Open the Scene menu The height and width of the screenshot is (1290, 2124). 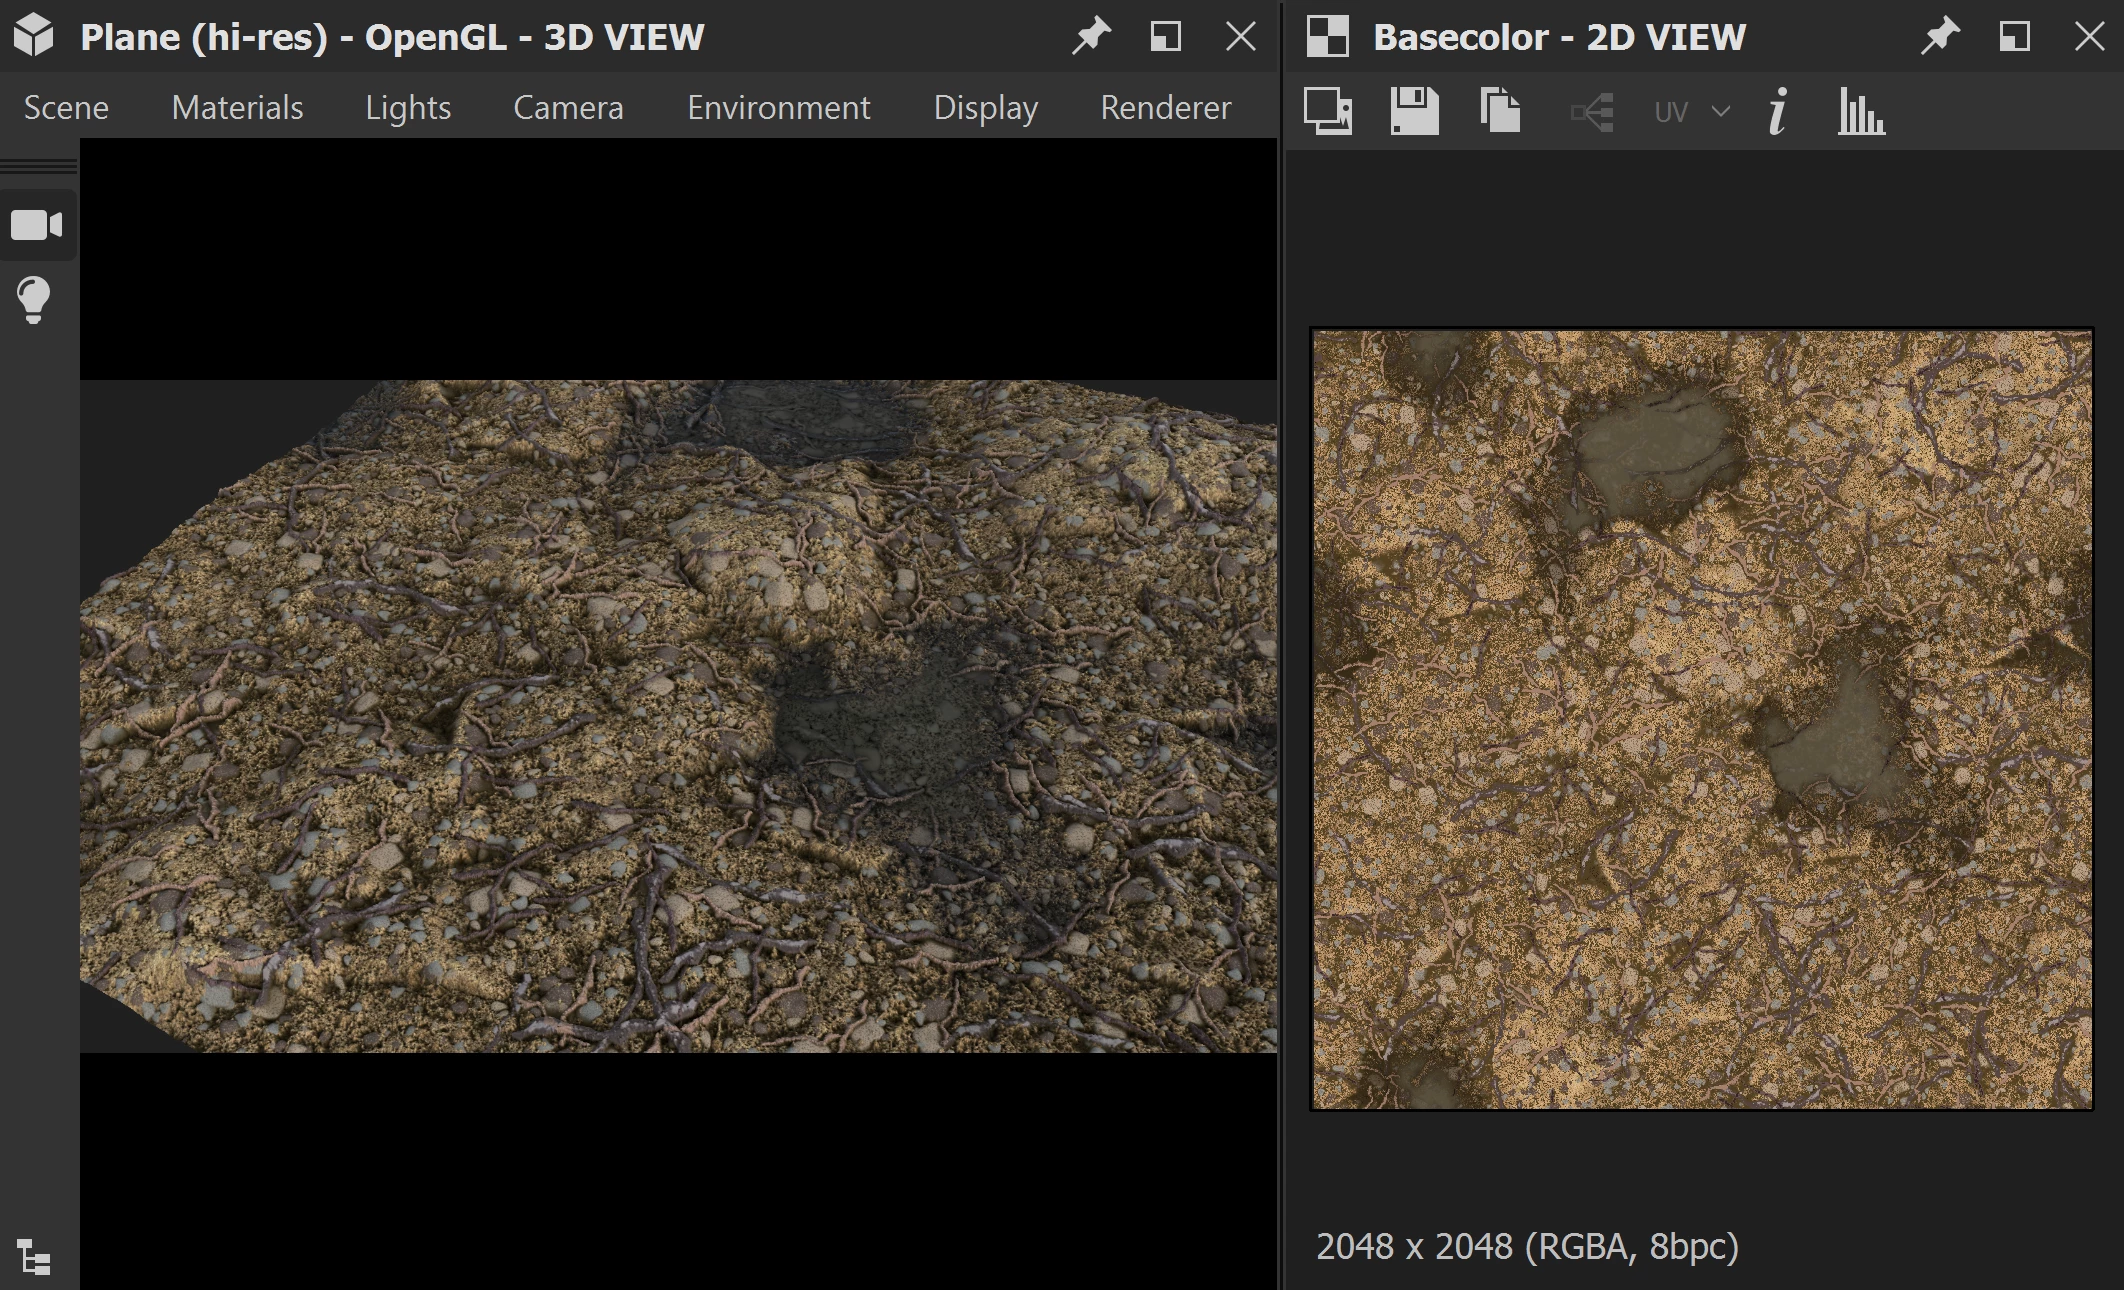[66, 107]
